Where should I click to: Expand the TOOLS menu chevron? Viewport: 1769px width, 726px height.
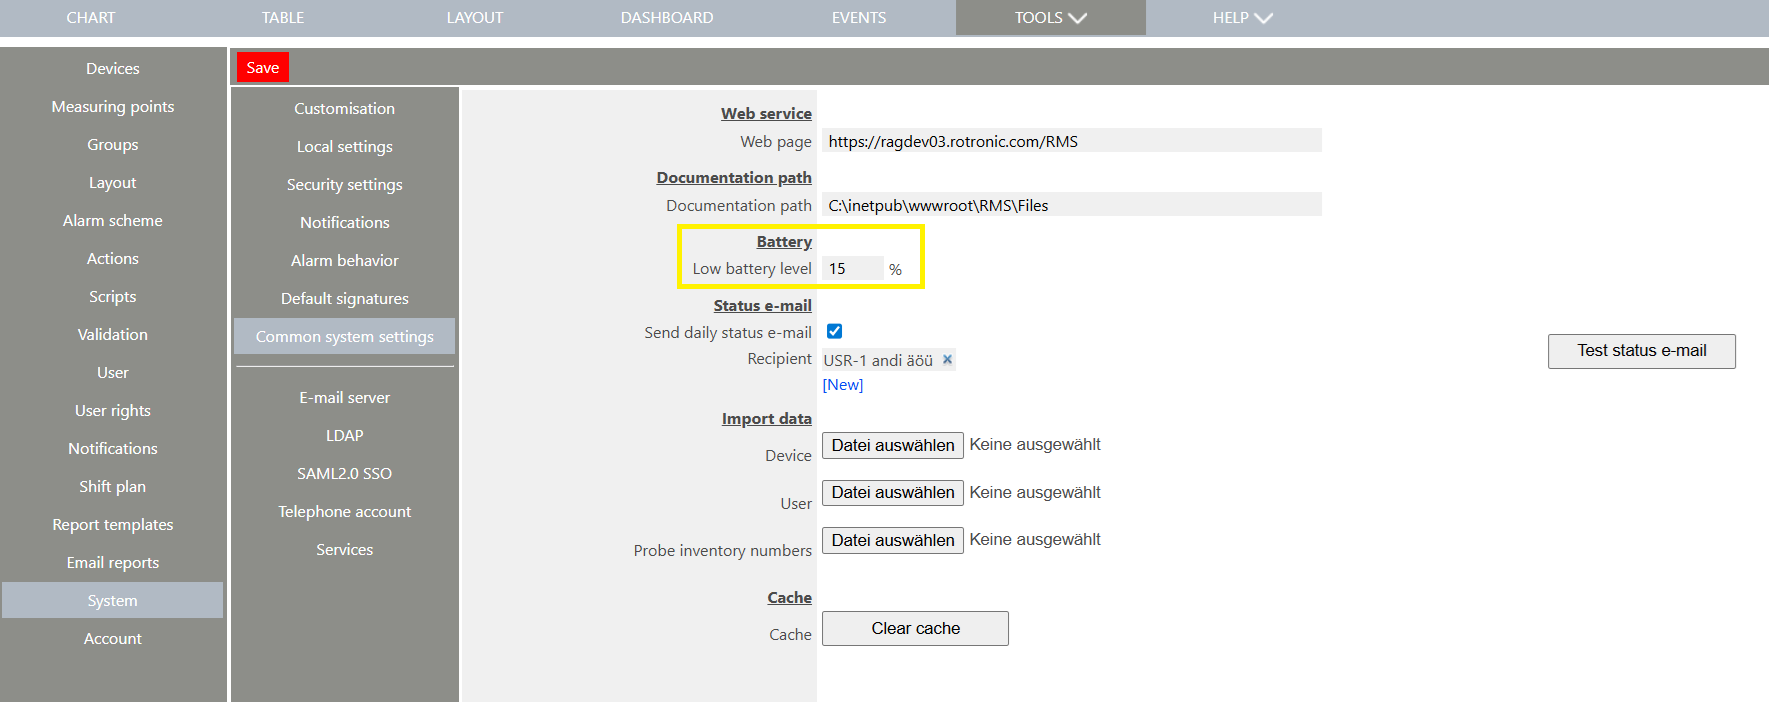tap(1077, 18)
